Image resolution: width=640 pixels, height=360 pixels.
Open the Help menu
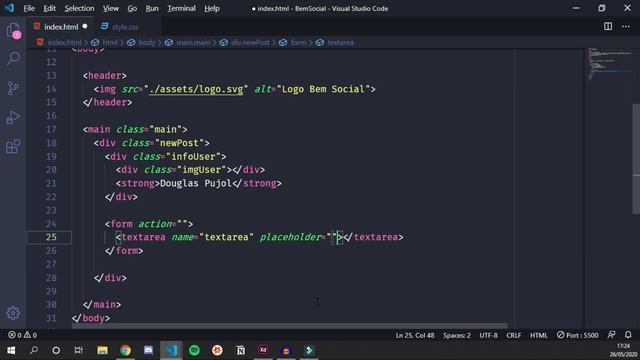[x=212, y=9]
